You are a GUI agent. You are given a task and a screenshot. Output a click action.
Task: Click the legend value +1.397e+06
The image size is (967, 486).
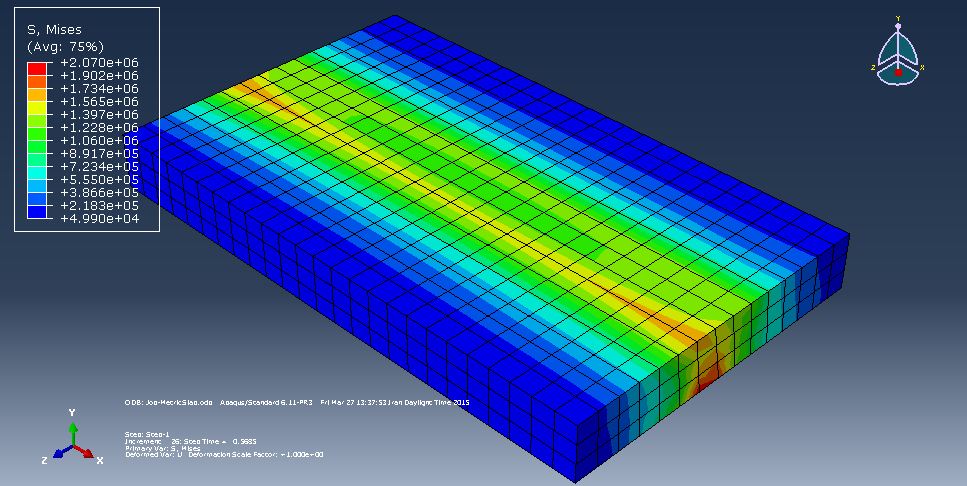point(99,115)
